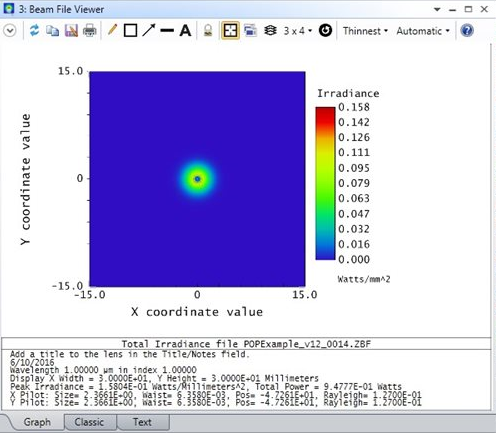Select the text annotation tool
This screenshot has width=496, height=433.
pyautogui.click(x=185, y=31)
